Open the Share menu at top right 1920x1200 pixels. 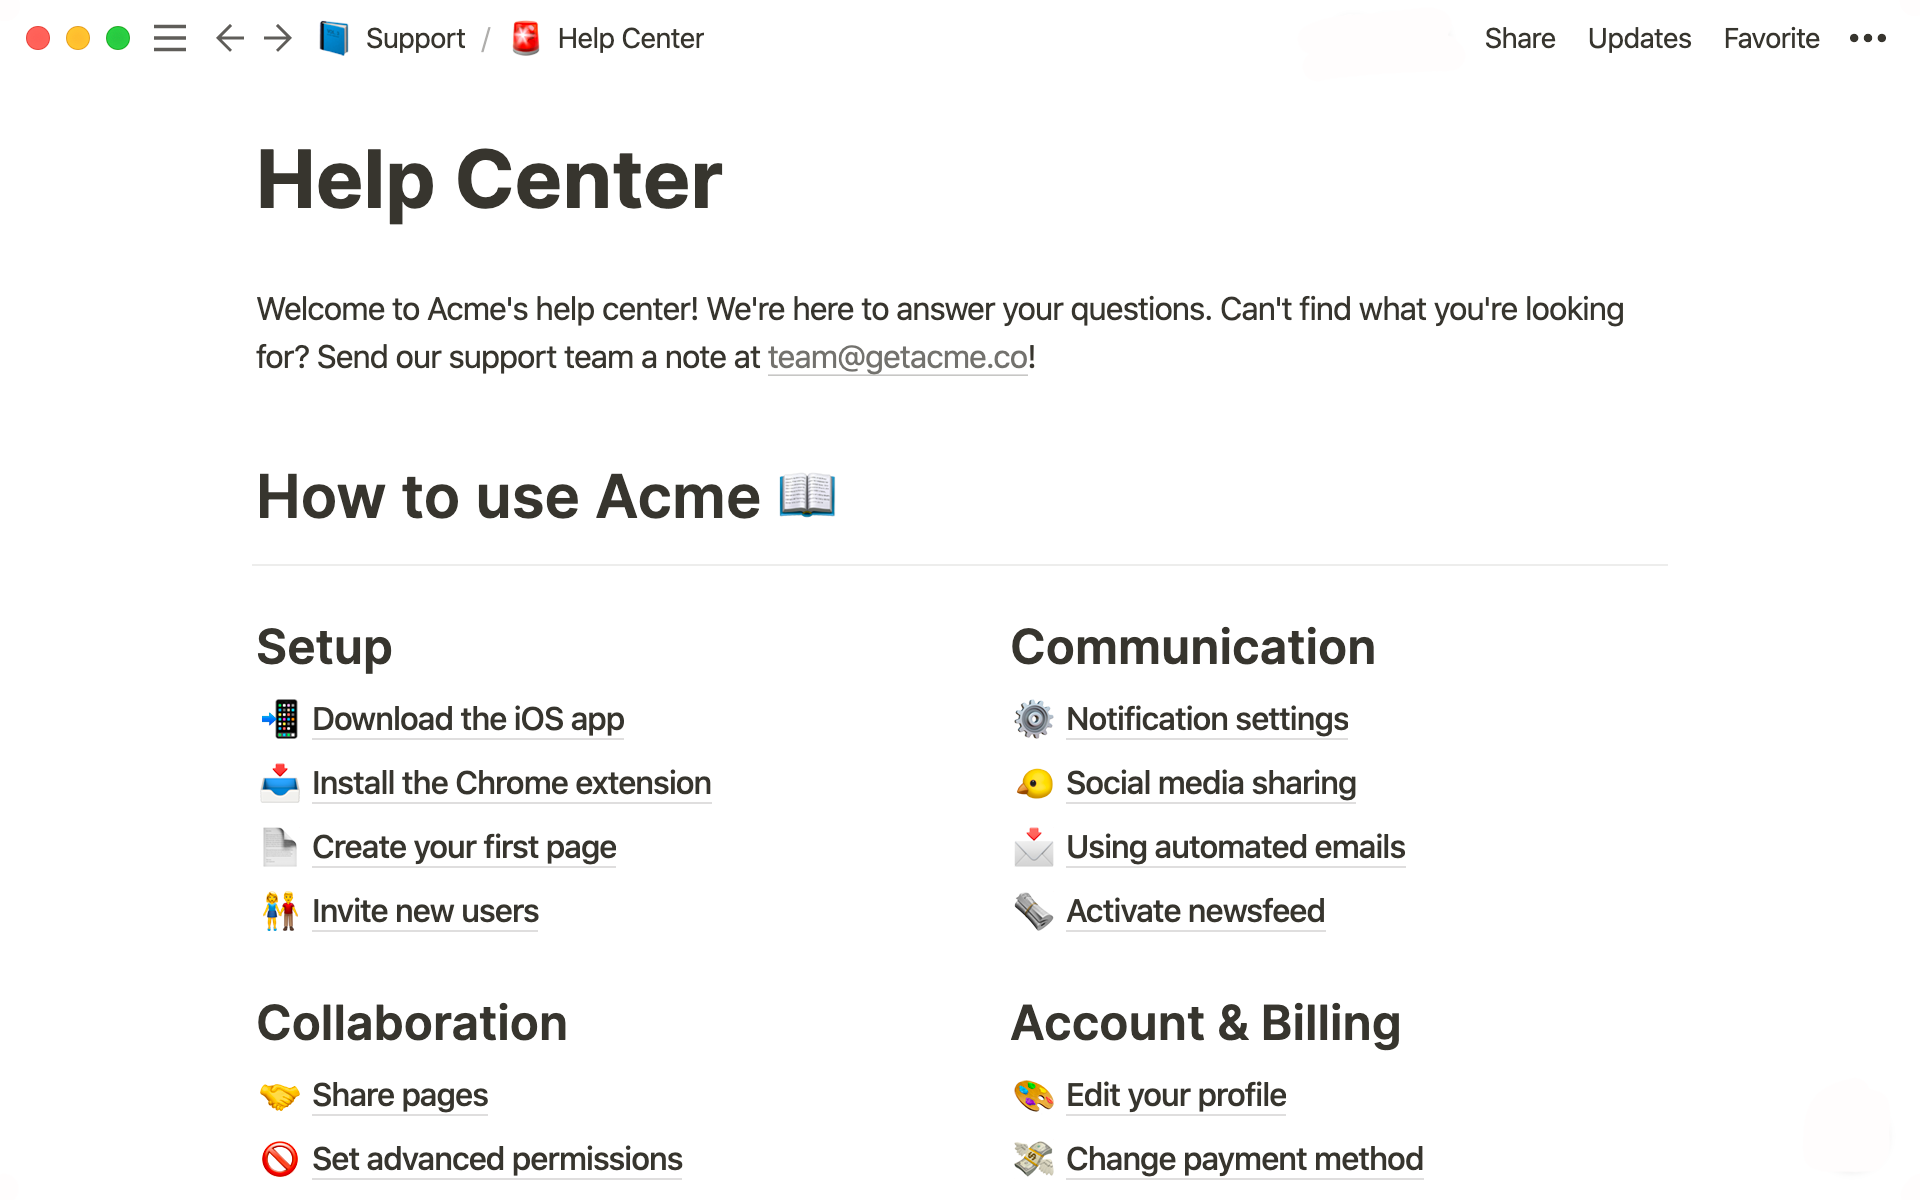click(1519, 37)
